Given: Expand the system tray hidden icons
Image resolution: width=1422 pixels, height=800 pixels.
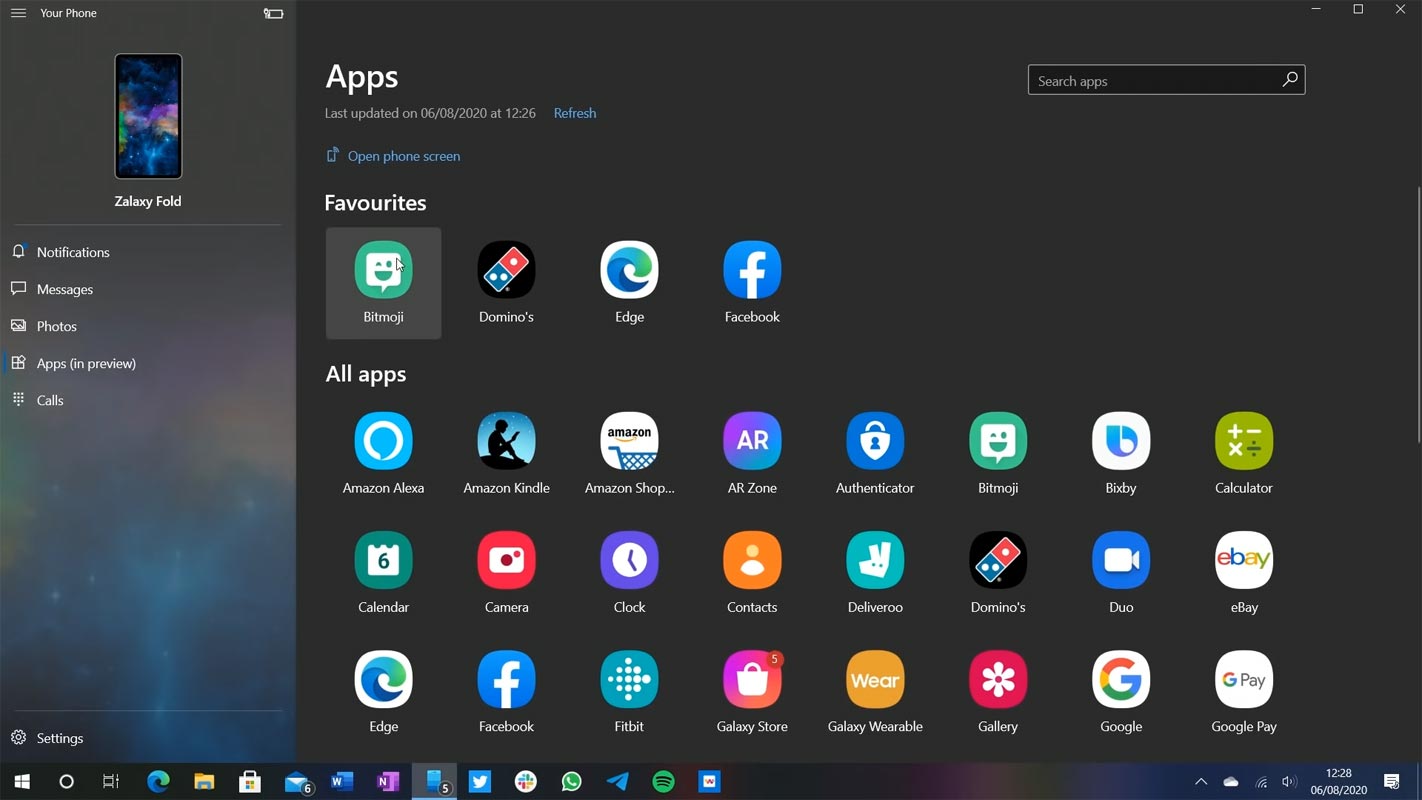Looking at the screenshot, I should click(1201, 781).
